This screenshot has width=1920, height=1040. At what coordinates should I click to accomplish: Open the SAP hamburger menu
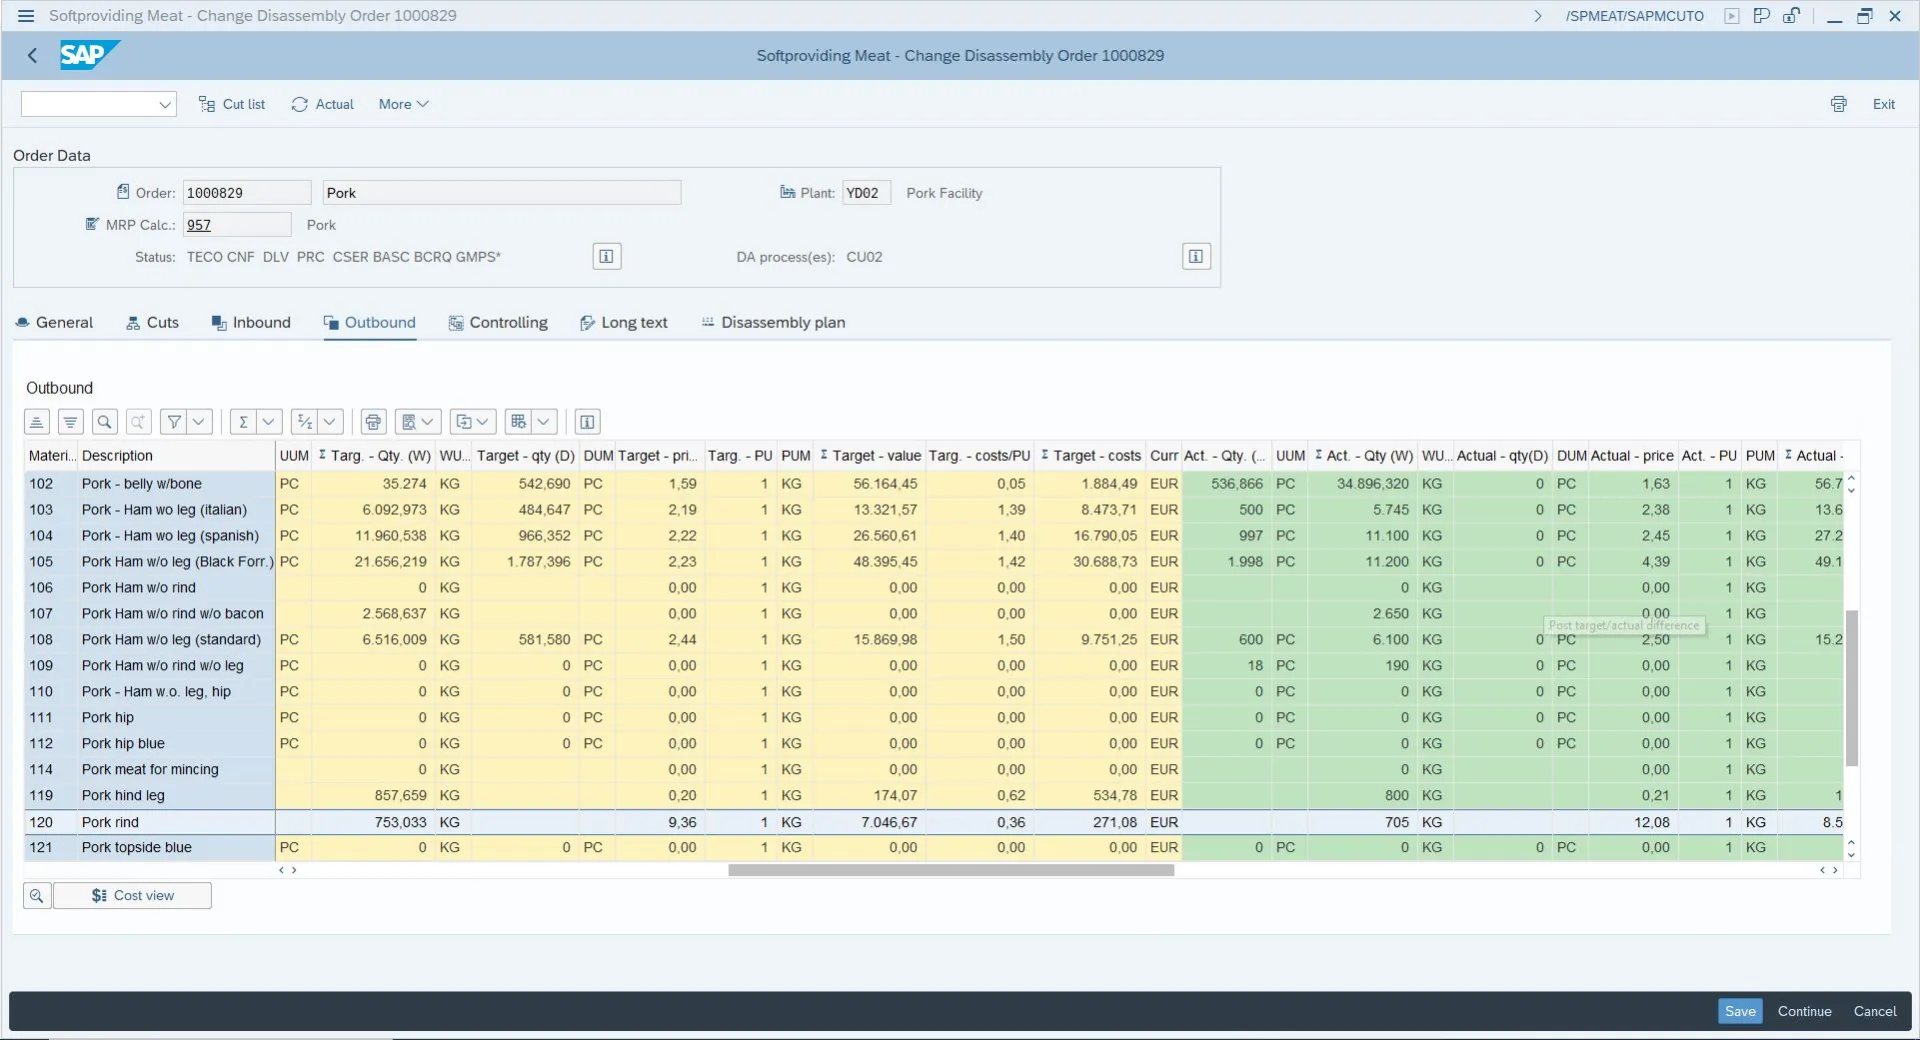26,16
